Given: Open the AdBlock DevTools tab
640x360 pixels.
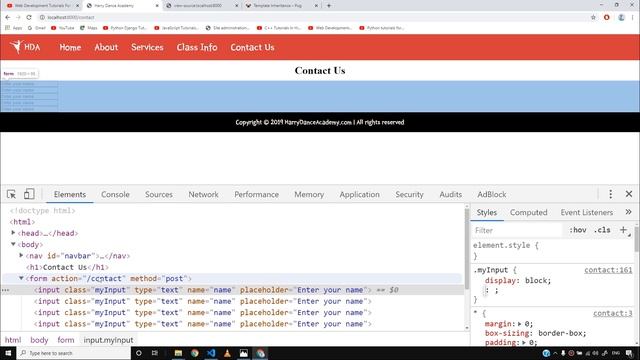Looking at the screenshot, I should point(492,195).
